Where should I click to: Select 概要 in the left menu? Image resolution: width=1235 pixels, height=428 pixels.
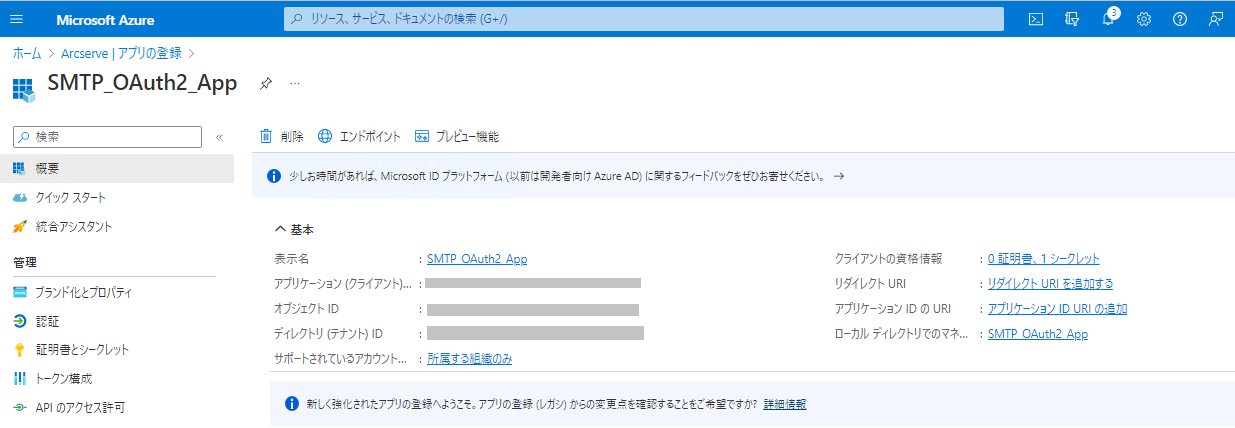click(x=117, y=168)
